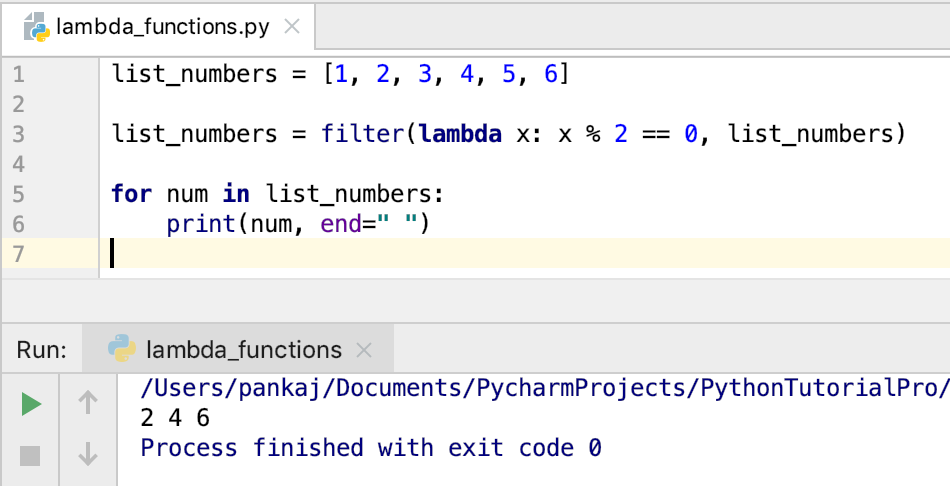The height and width of the screenshot is (486, 950).
Task: Click the Python icon on the run tab
Action: coord(122,348)
